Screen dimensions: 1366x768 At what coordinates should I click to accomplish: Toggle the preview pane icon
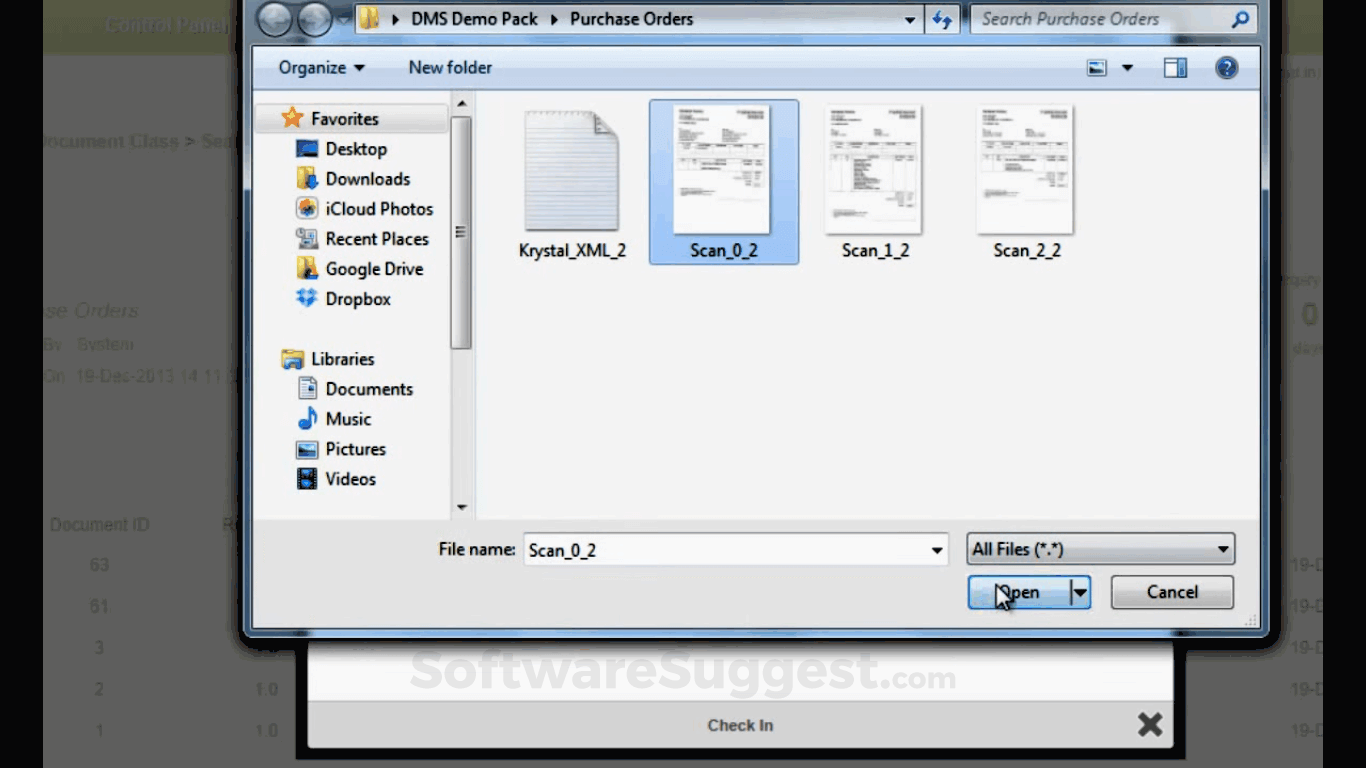(1175, 68)
